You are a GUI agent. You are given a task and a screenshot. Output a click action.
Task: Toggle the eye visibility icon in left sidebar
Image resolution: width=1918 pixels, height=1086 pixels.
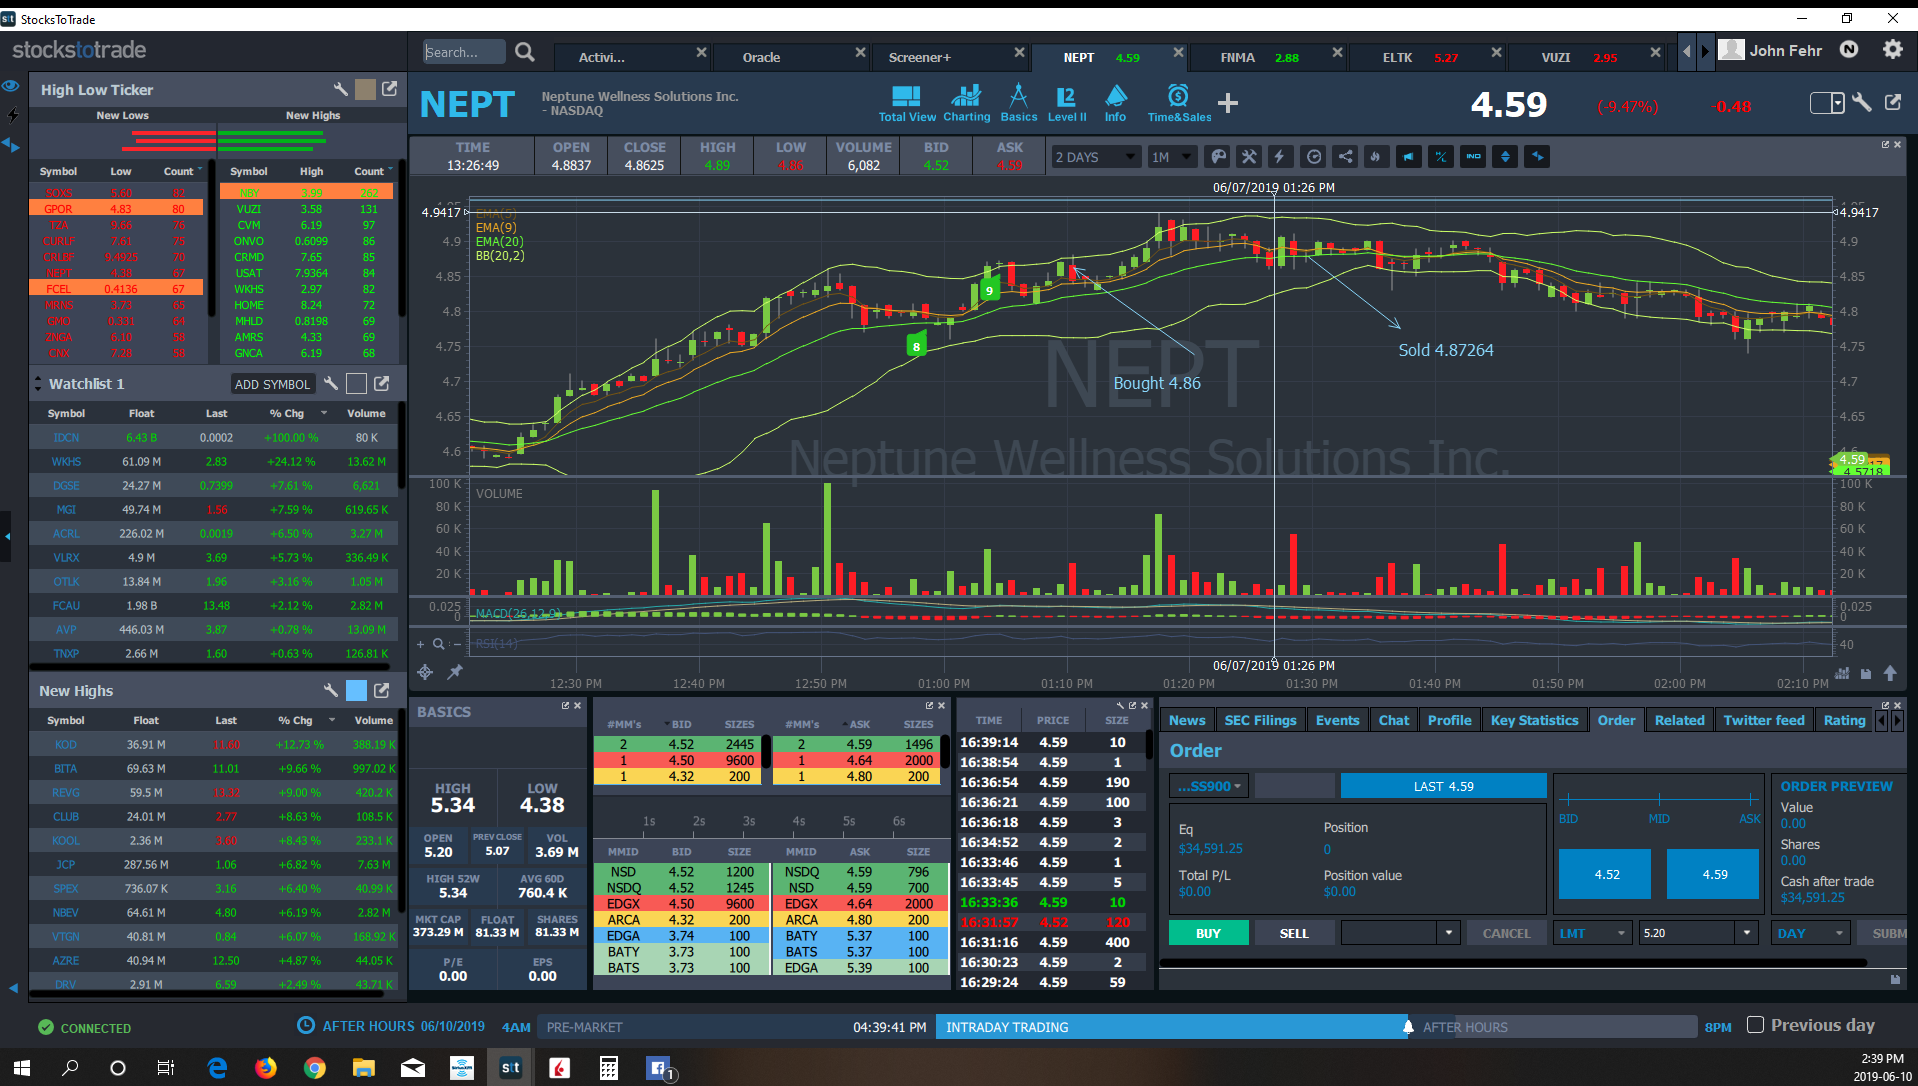11,87
